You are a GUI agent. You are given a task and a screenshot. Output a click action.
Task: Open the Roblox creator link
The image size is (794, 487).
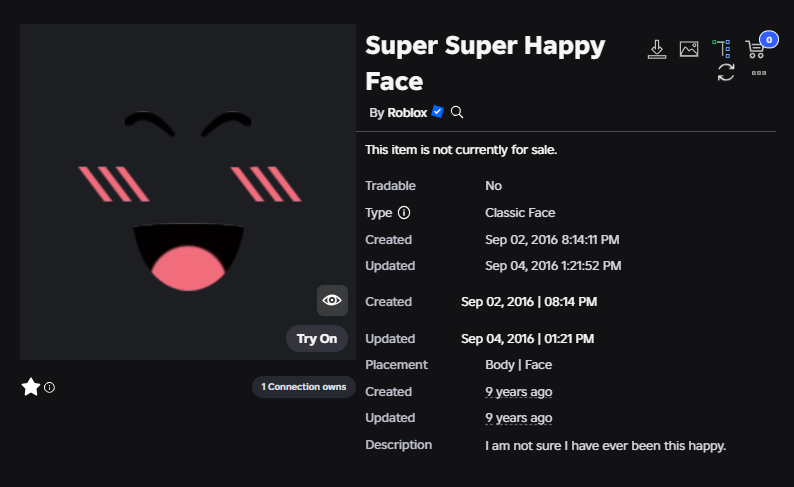[407, 113]
